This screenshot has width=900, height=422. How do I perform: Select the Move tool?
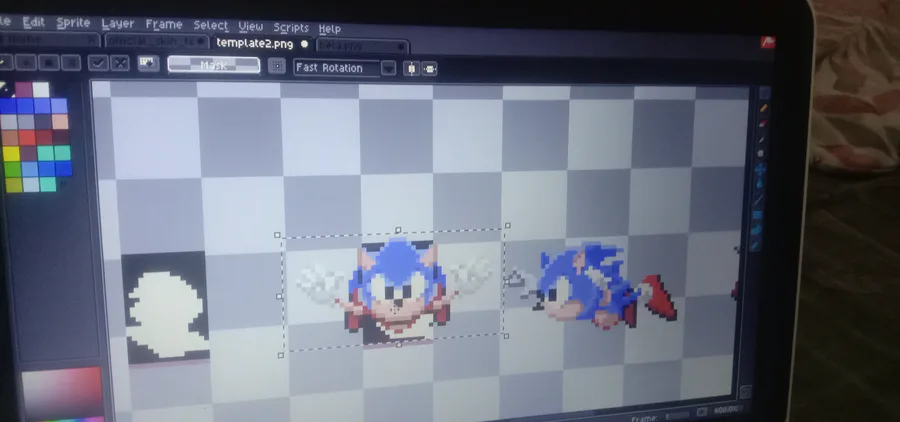click(x=761, y=169)
